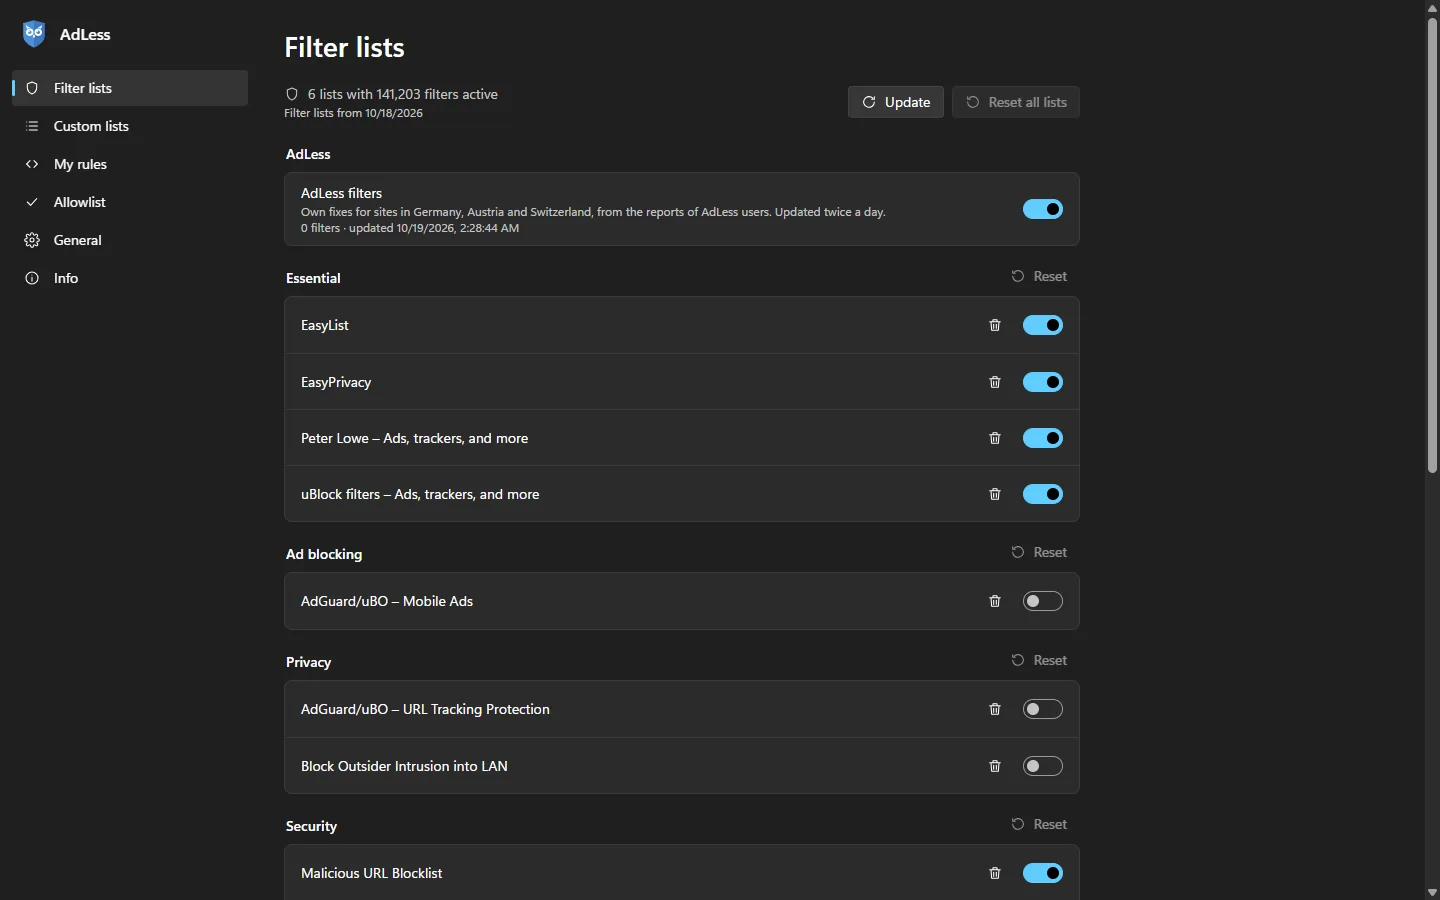The width and height of the screenshot is (1440, 900).
Task: Click the Update button
Action: [896, 102]
